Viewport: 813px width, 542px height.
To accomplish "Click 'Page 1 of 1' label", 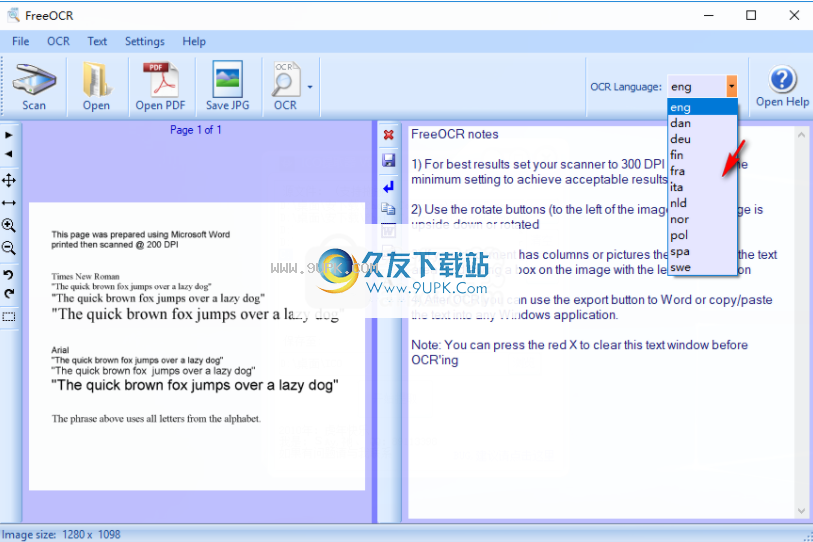I will [195, 130].
